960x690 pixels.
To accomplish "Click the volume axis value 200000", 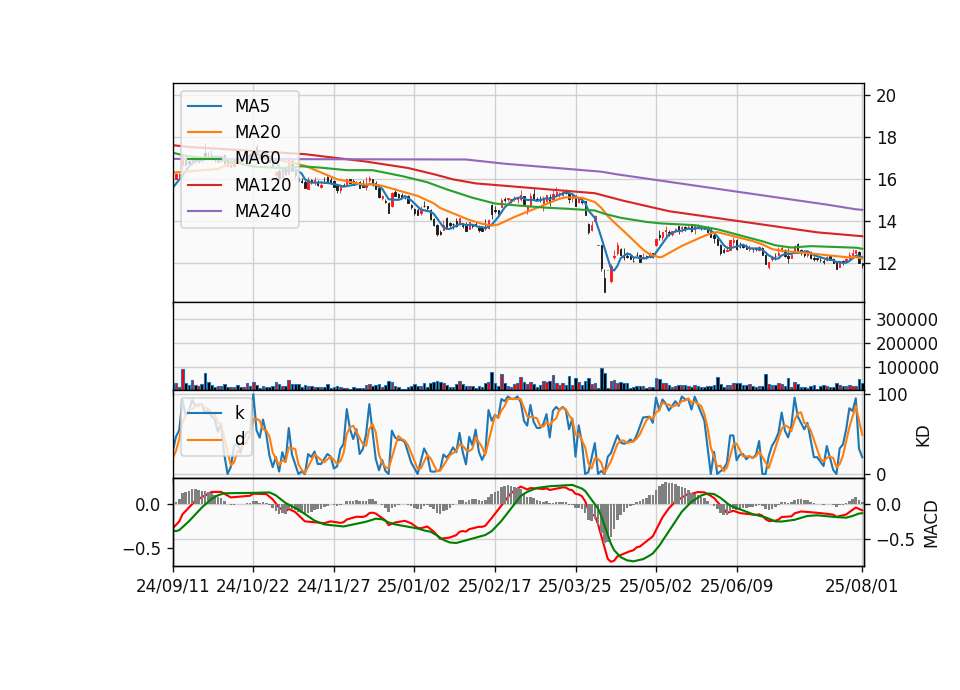I will (x=907, y=344).
